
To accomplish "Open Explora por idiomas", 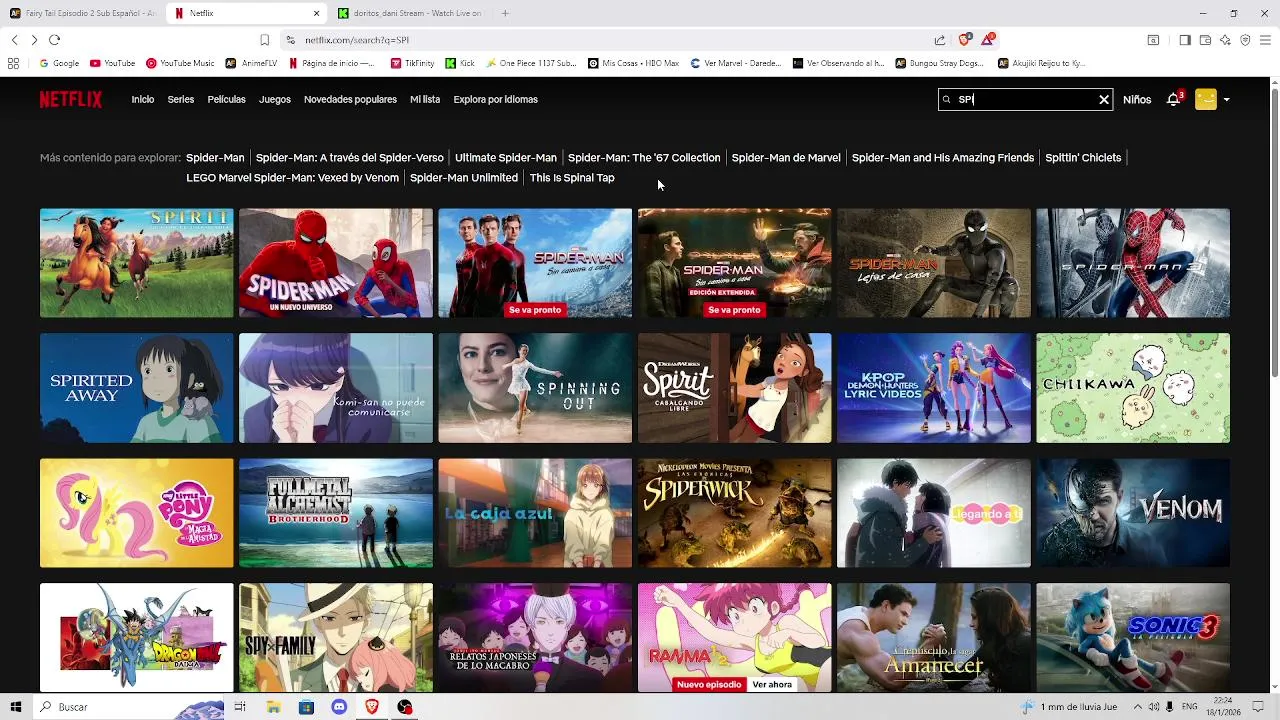I will [x=495, y=100].
